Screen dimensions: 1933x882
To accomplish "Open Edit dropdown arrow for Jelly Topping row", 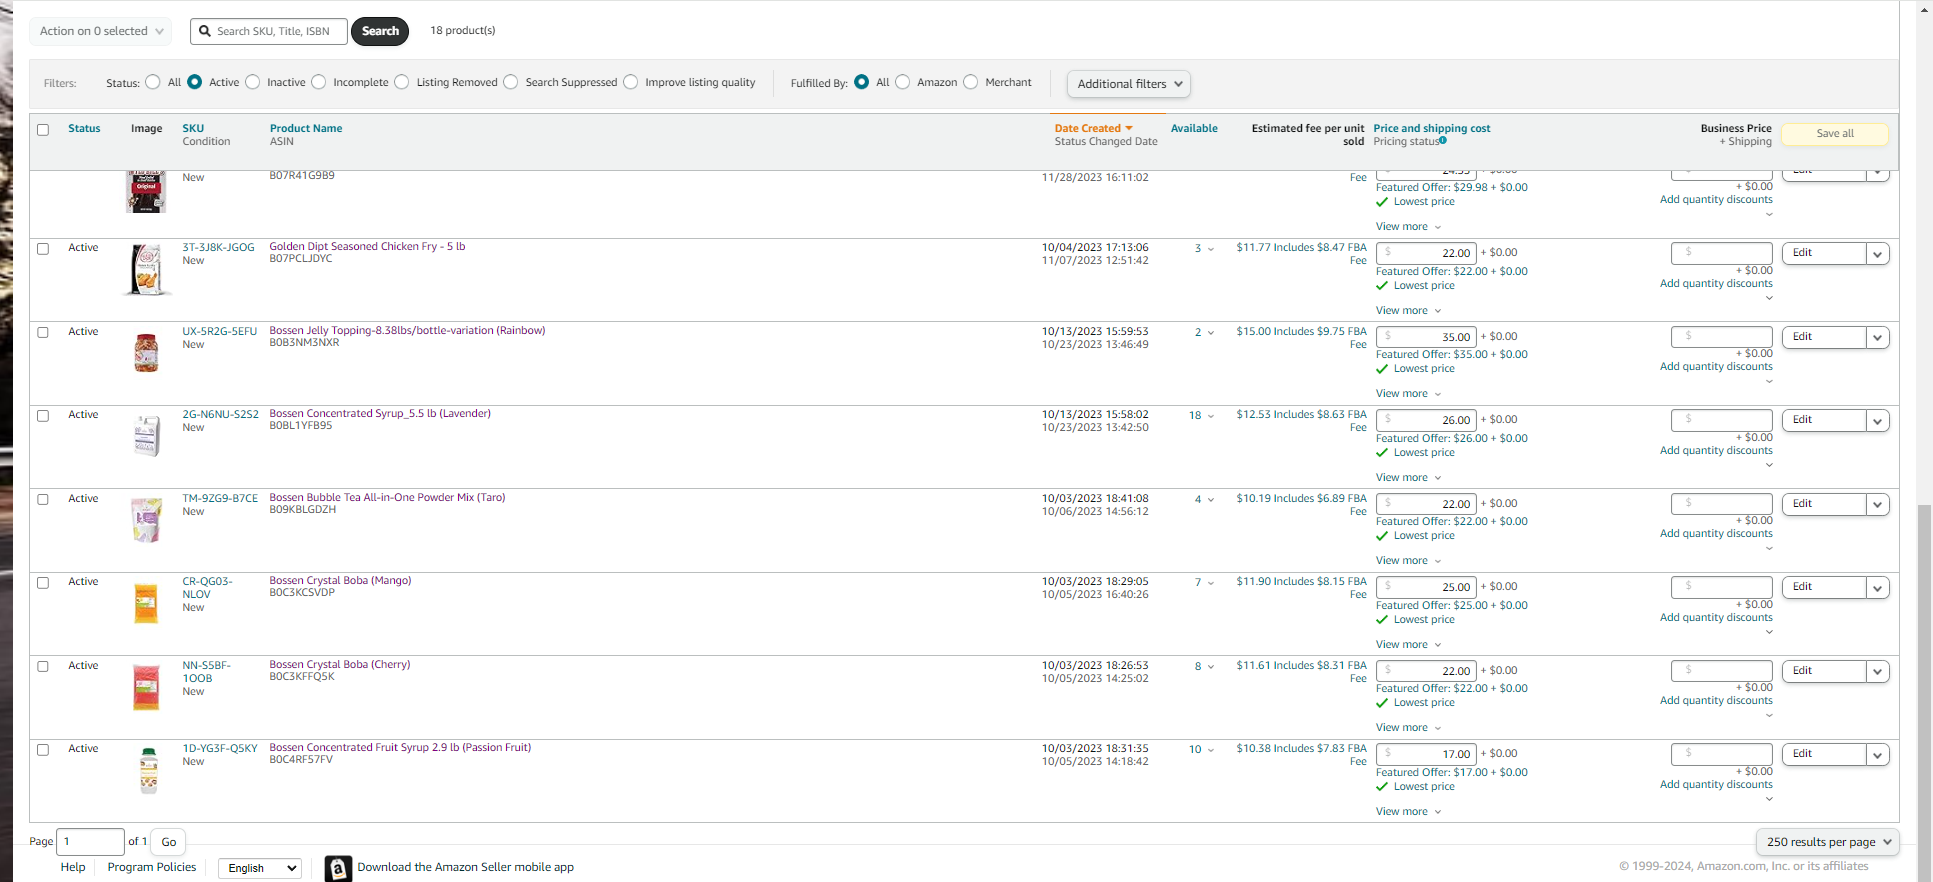I will (x=1878, y=338).
